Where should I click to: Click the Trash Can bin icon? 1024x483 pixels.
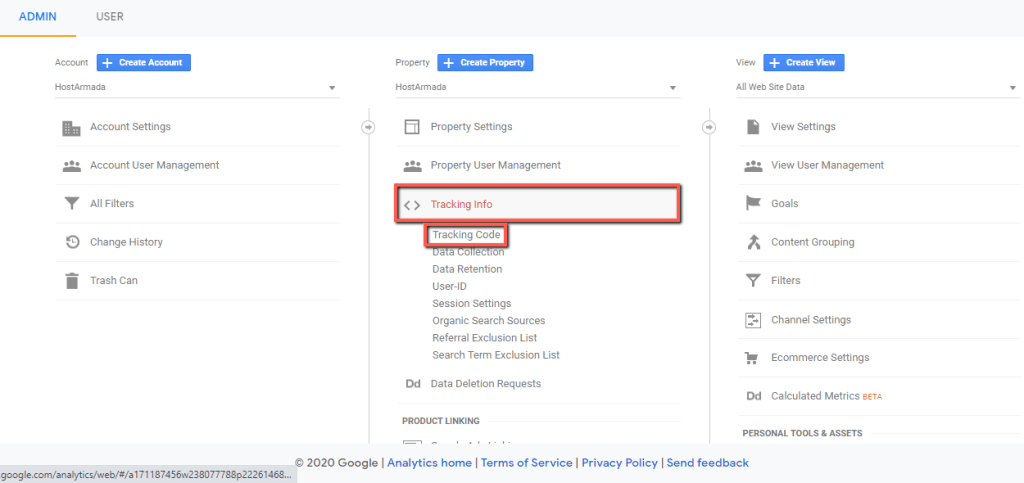pyautogui.click(x=71, y=281)
